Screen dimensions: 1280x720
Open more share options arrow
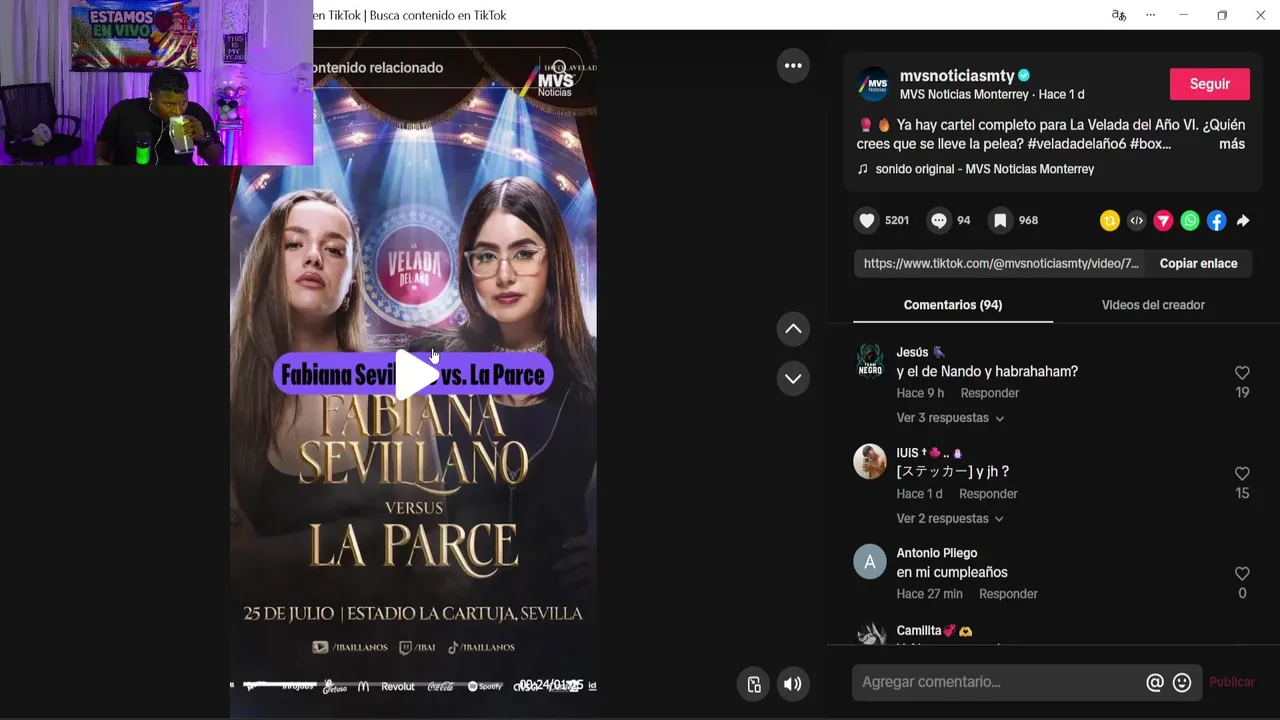click(1243, 221)
